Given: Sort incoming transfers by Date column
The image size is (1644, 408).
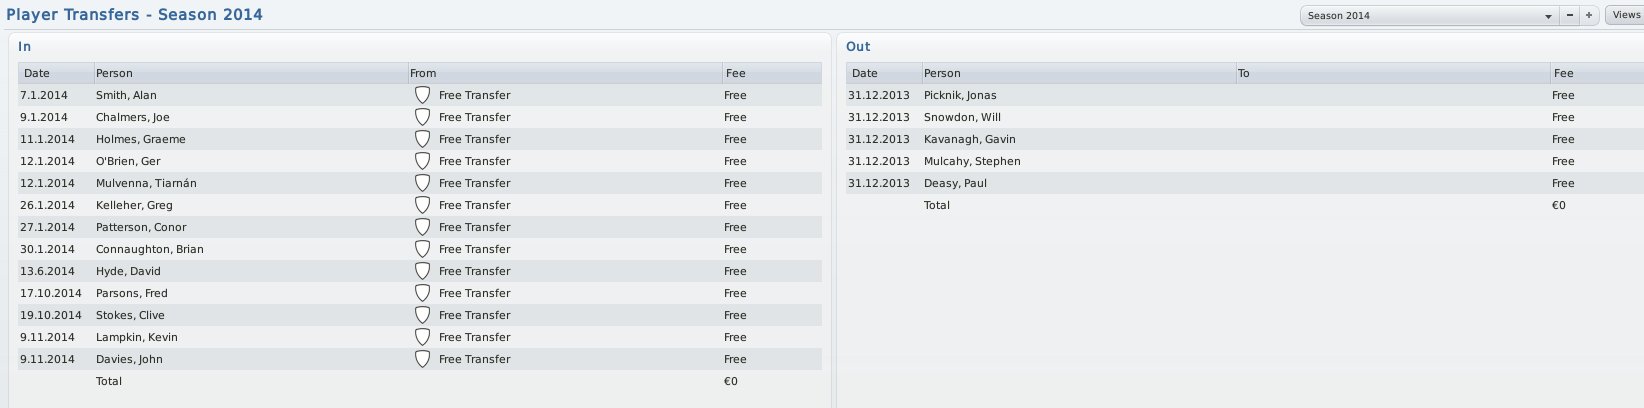Looking at the screenshot, I should coord(55,73).
